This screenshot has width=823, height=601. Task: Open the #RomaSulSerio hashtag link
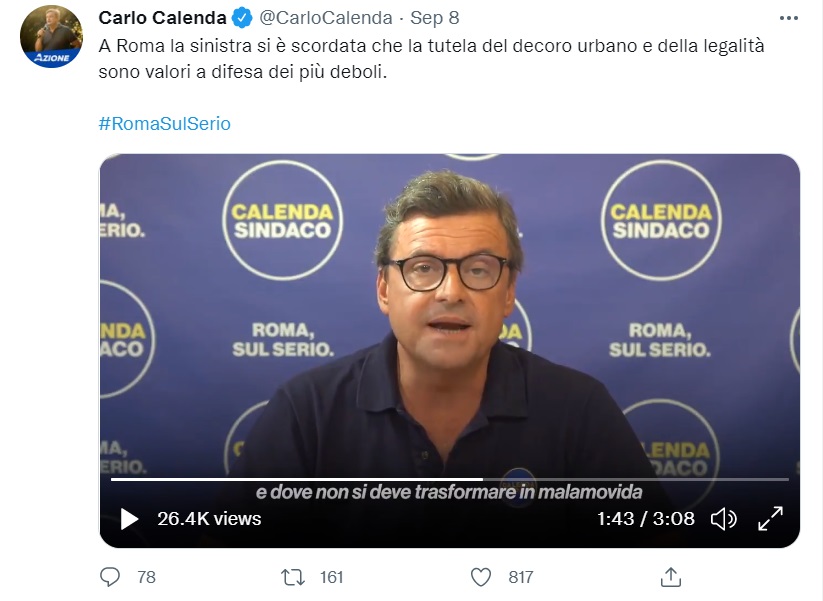click(164, 123)
